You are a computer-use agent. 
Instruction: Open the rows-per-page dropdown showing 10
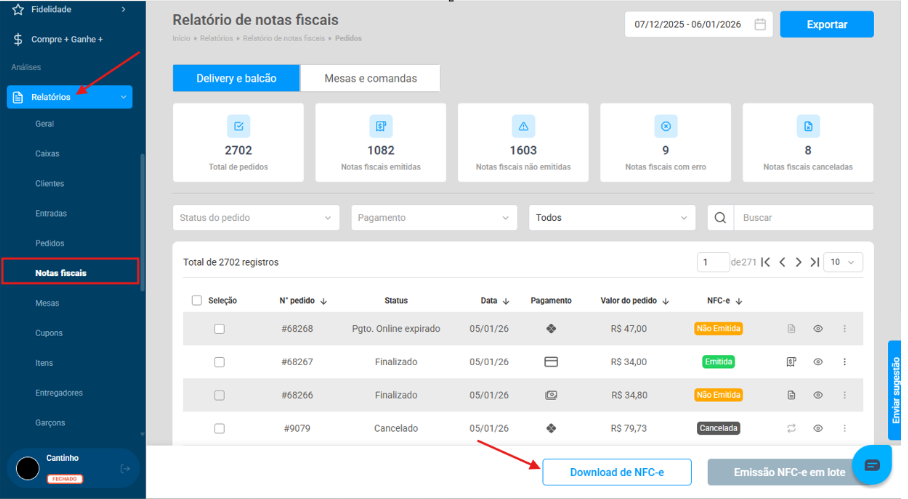click(845, 262)
